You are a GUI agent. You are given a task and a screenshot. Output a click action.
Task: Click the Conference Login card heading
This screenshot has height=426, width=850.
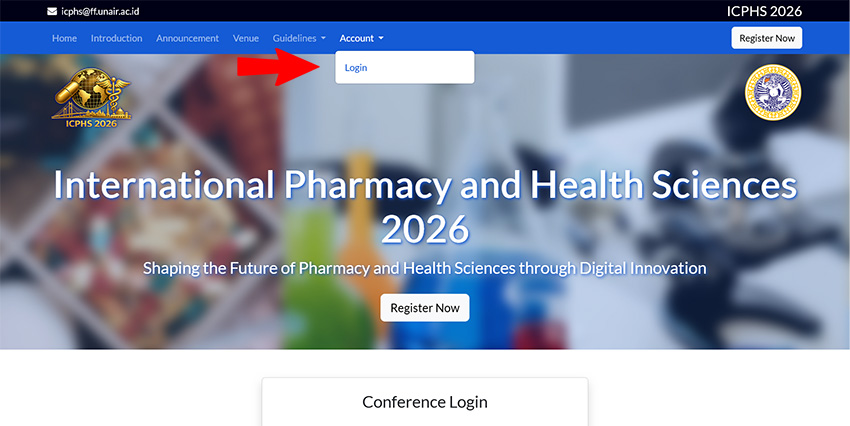click(x=425, y=402)
